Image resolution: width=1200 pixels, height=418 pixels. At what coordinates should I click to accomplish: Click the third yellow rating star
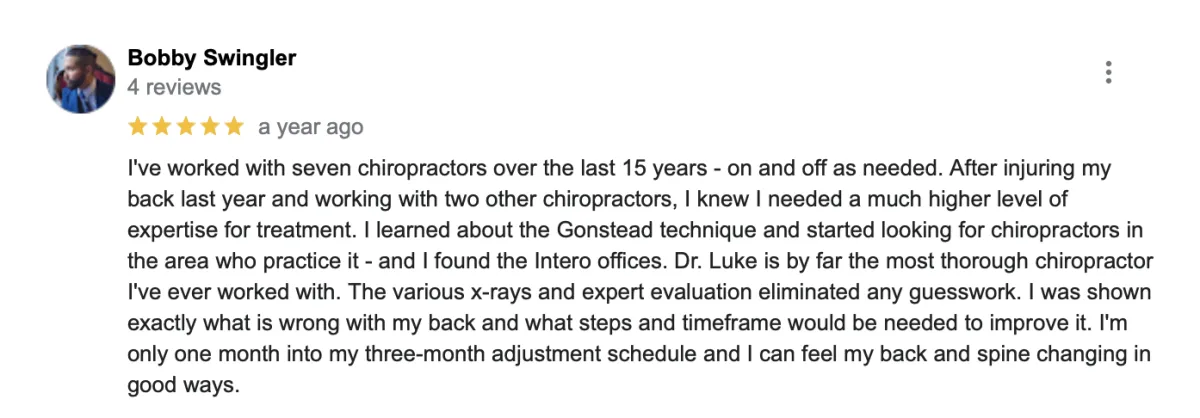point(185,127)
